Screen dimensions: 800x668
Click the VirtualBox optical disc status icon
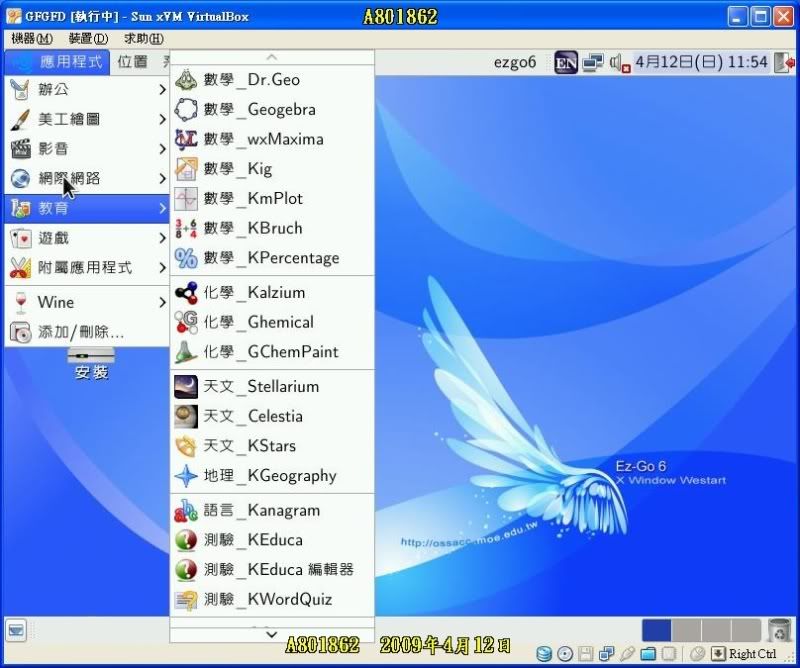565,654
